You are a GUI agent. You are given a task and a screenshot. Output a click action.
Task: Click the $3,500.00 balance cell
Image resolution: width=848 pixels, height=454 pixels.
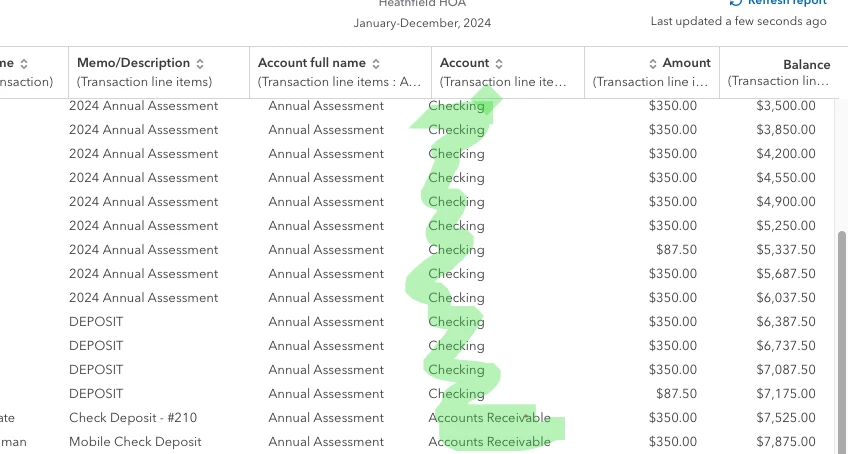[x=786, y=106]
